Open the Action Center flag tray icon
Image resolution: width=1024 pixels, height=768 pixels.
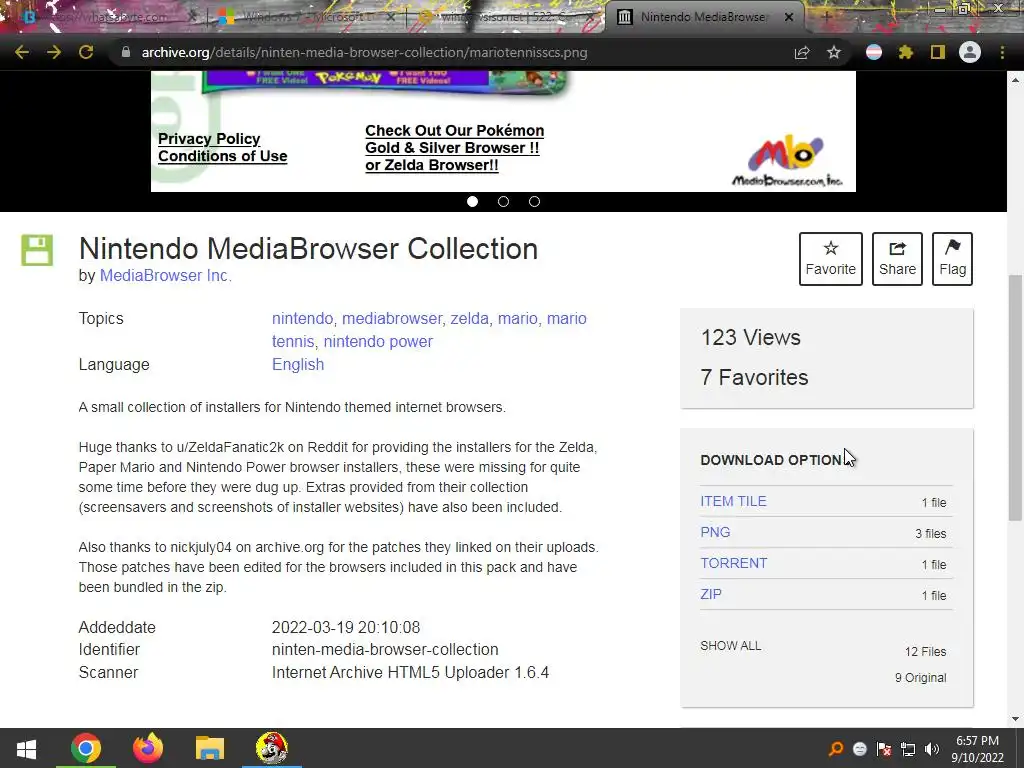pyautogui.click(x=884, y=749)
